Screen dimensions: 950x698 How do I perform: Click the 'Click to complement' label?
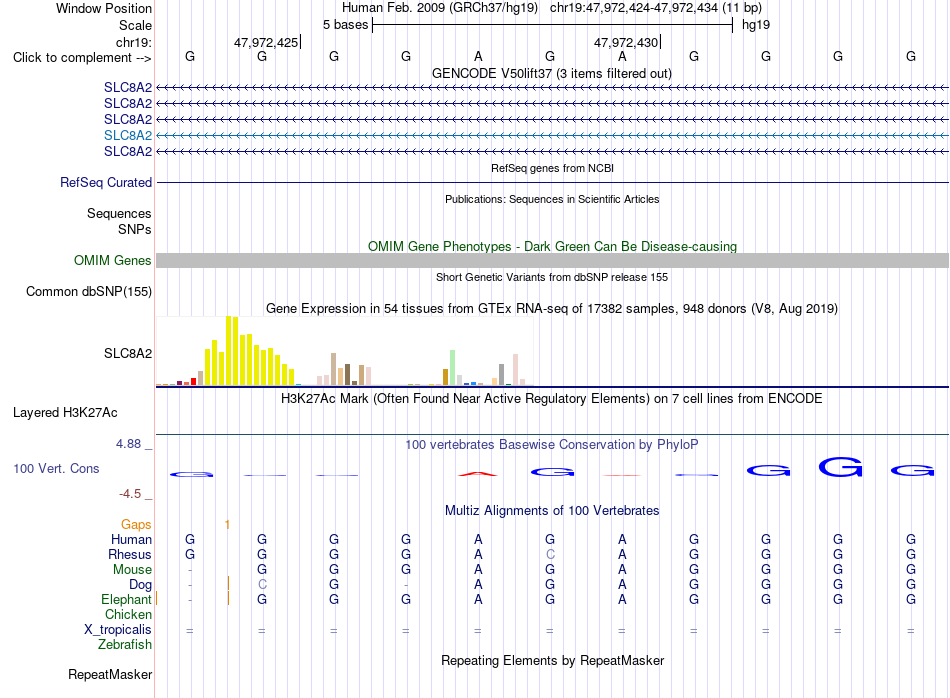[x=82, y=58]
